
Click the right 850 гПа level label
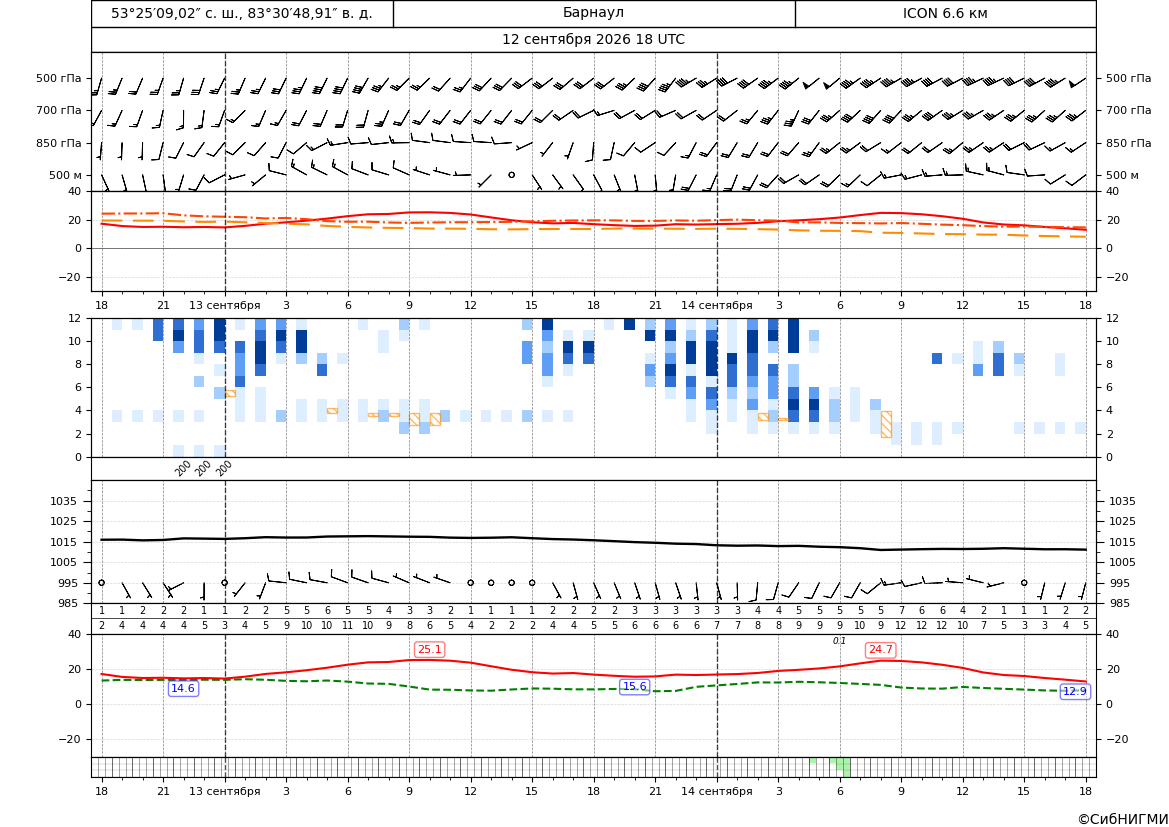point(1129,143)
